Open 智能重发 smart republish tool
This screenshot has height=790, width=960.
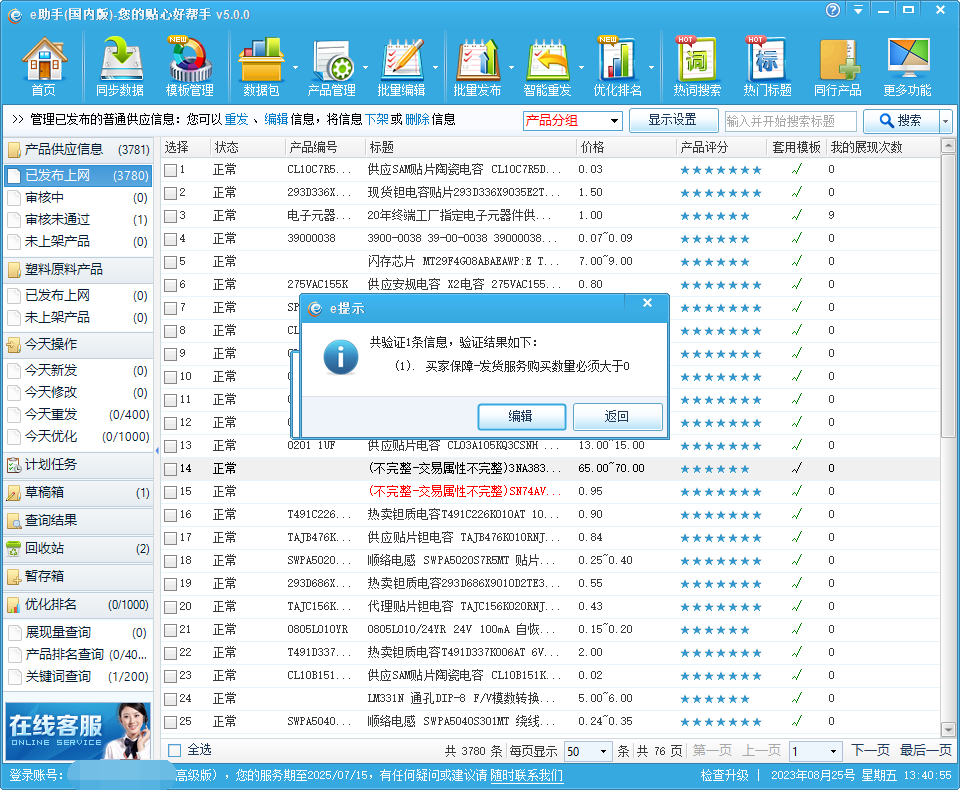[547, 68]
